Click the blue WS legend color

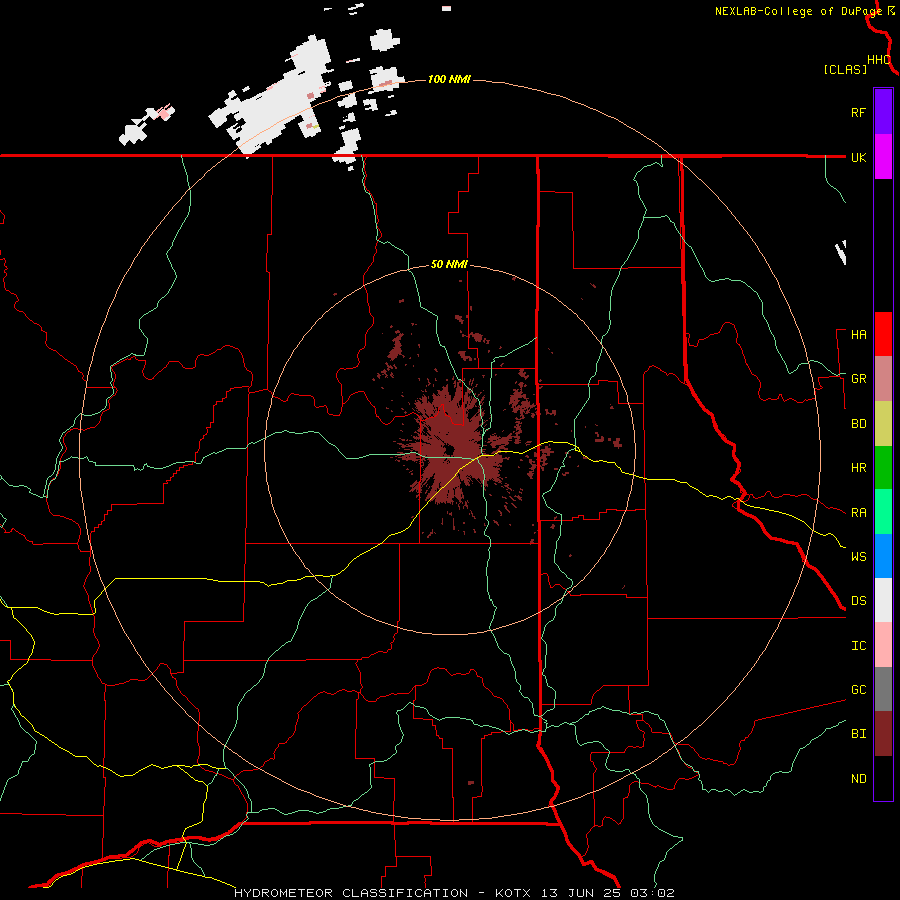tap(883, 556)
